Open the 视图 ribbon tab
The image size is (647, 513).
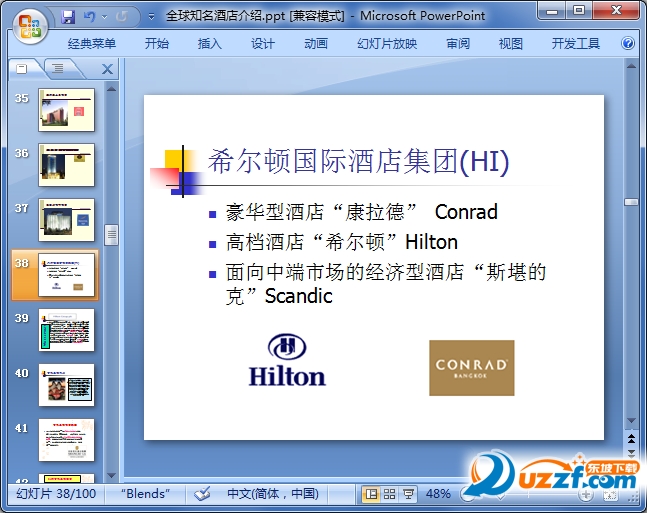coord(511,43)
